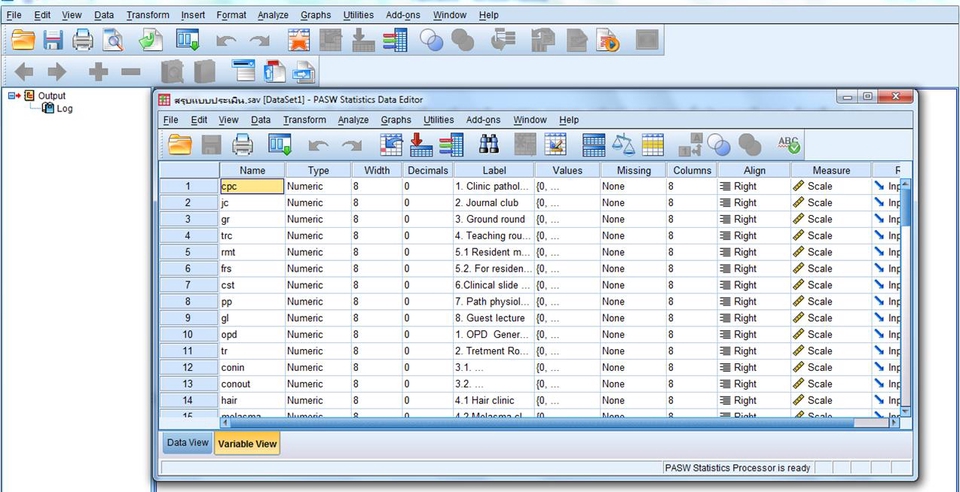Go to Case icon in Data Editor
The width and height of the screenshot is (960, 492).
pyautogui.click(x=391, y=144)
